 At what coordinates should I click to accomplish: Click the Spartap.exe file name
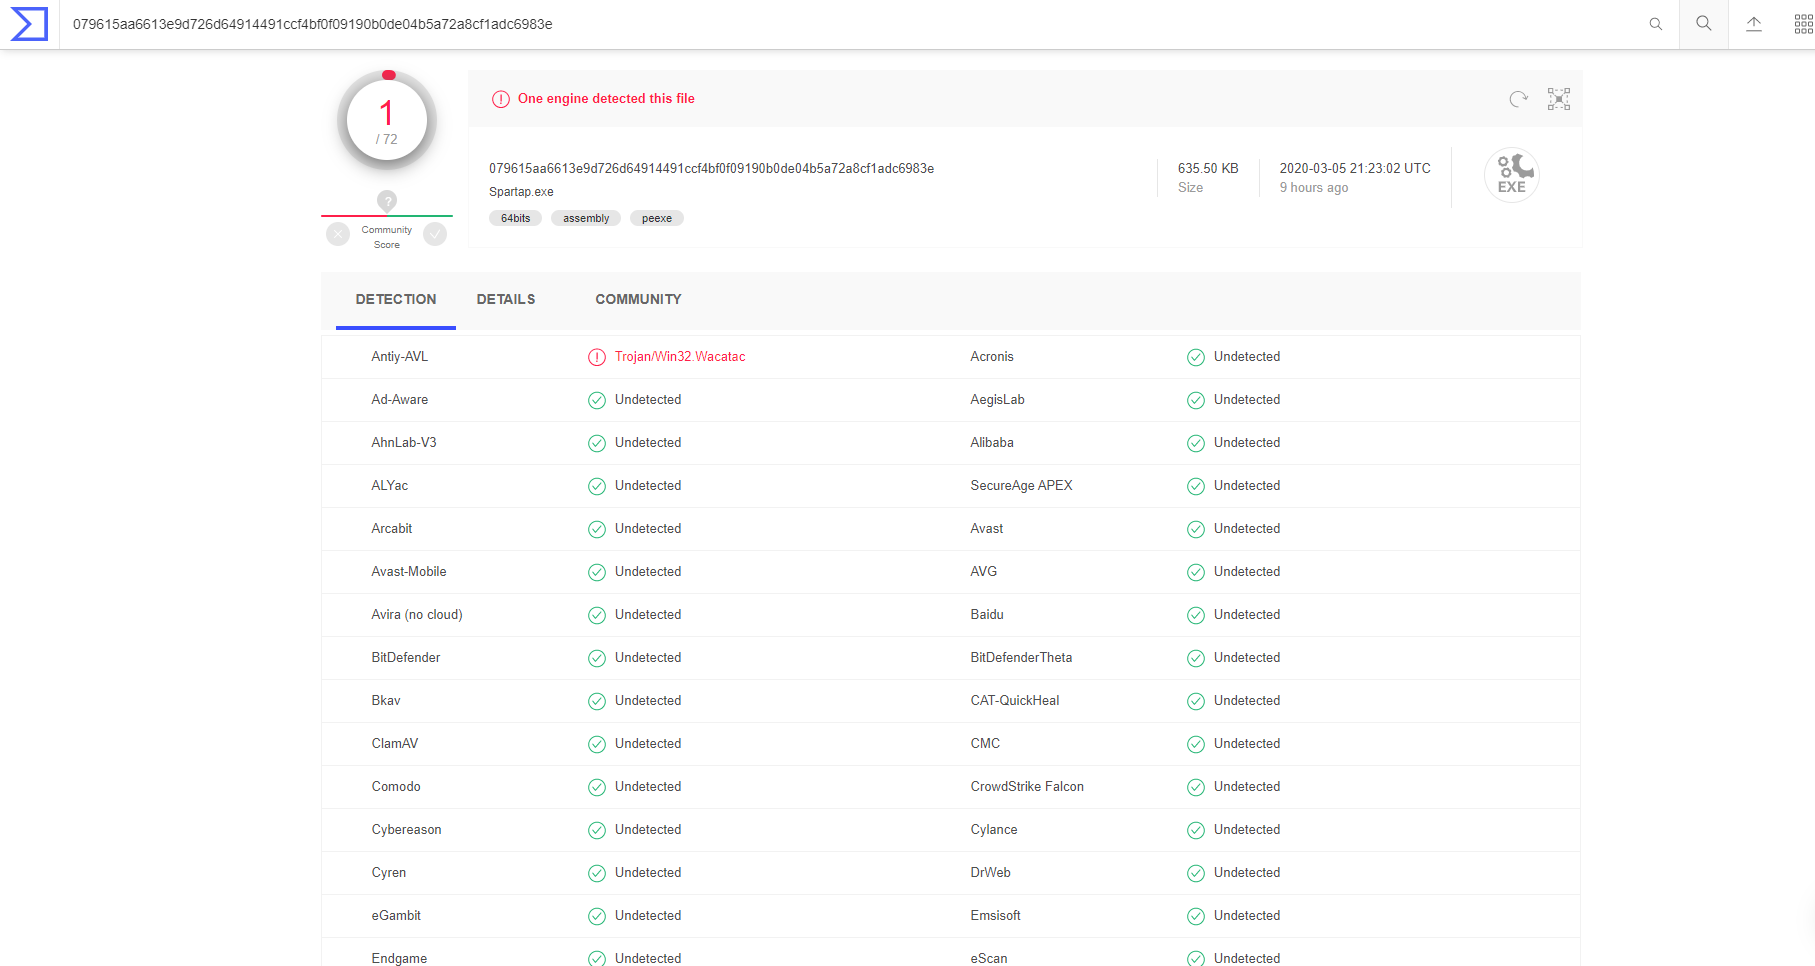click(x=521, y=192)
